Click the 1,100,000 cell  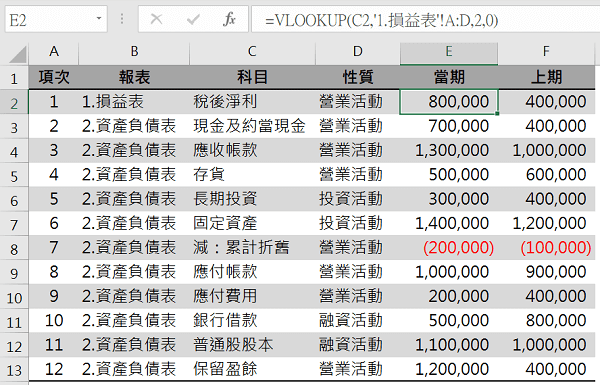tap(449, 345)
